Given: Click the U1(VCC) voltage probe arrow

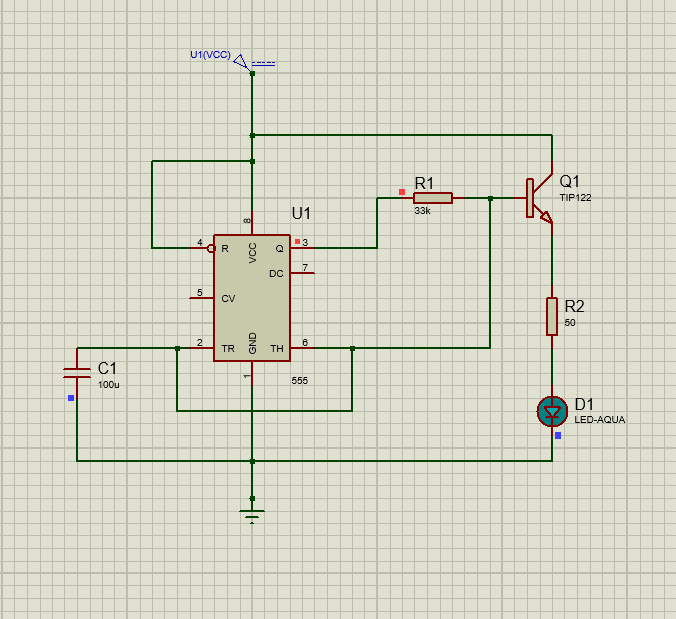Looking at the screenshot, I should pos(241,62).
